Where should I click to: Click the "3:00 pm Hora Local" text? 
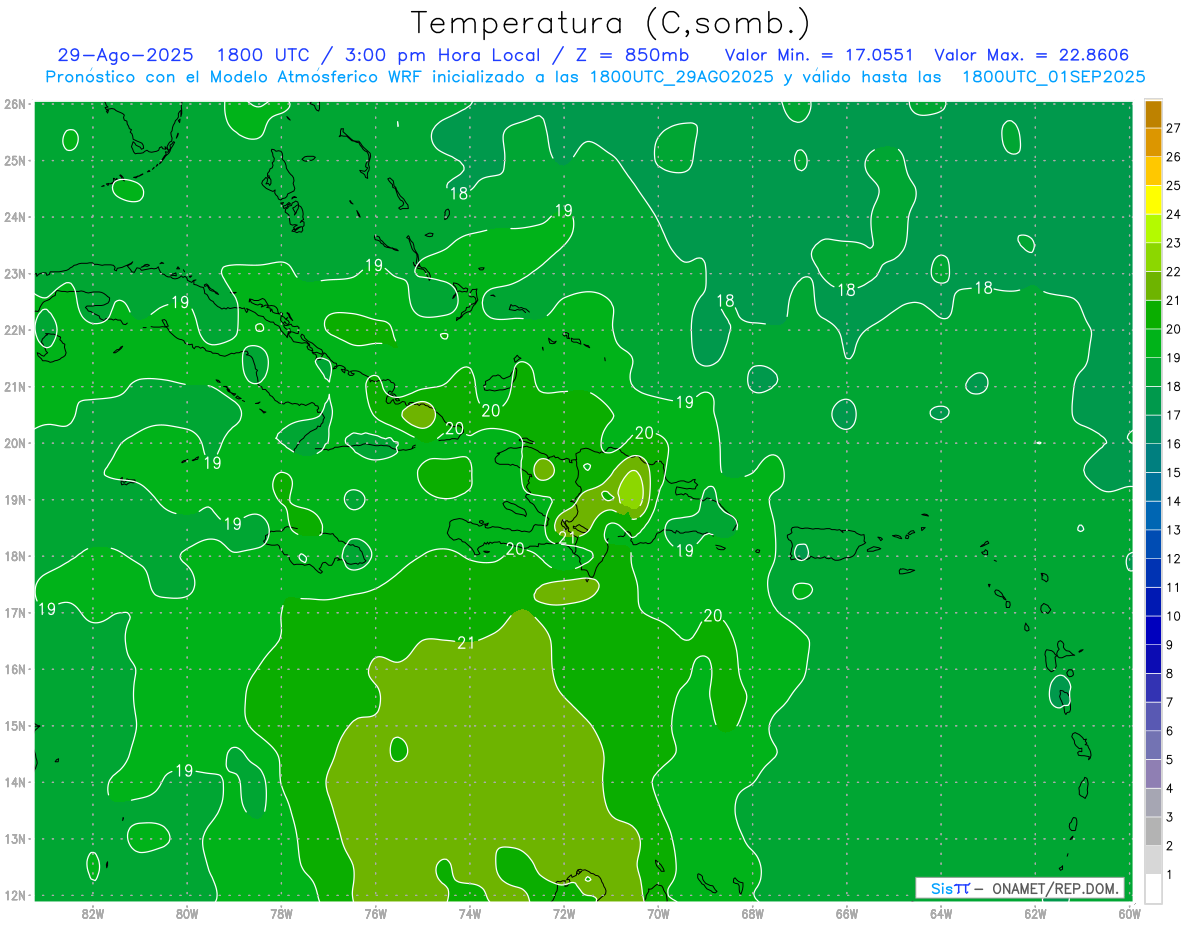point(443,55)
